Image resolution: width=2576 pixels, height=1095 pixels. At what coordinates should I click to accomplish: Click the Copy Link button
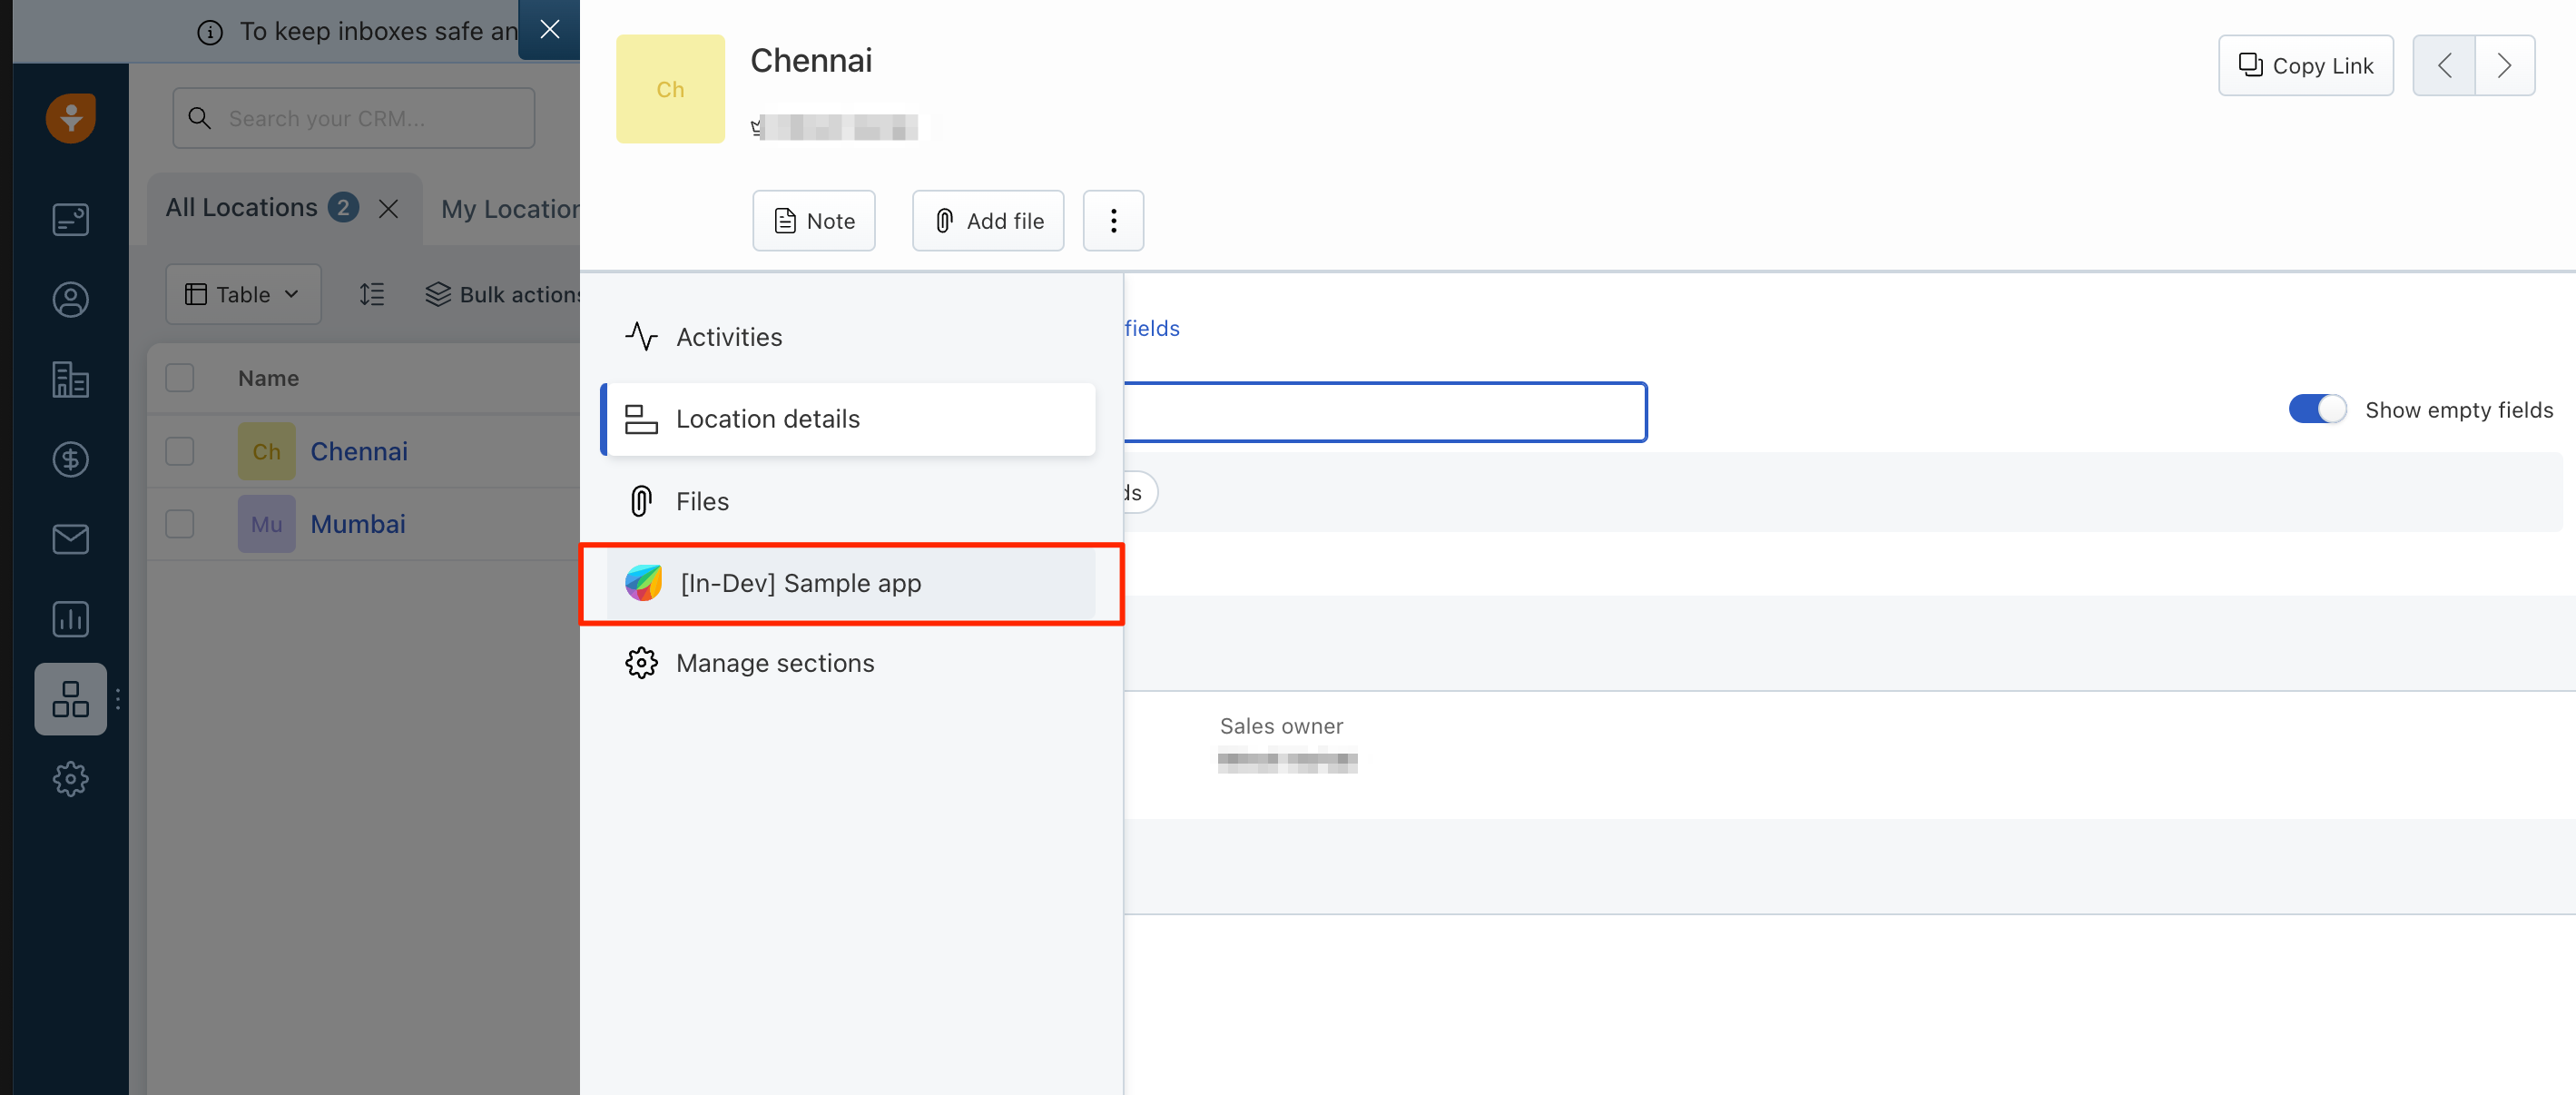(x=2305, y=65)
